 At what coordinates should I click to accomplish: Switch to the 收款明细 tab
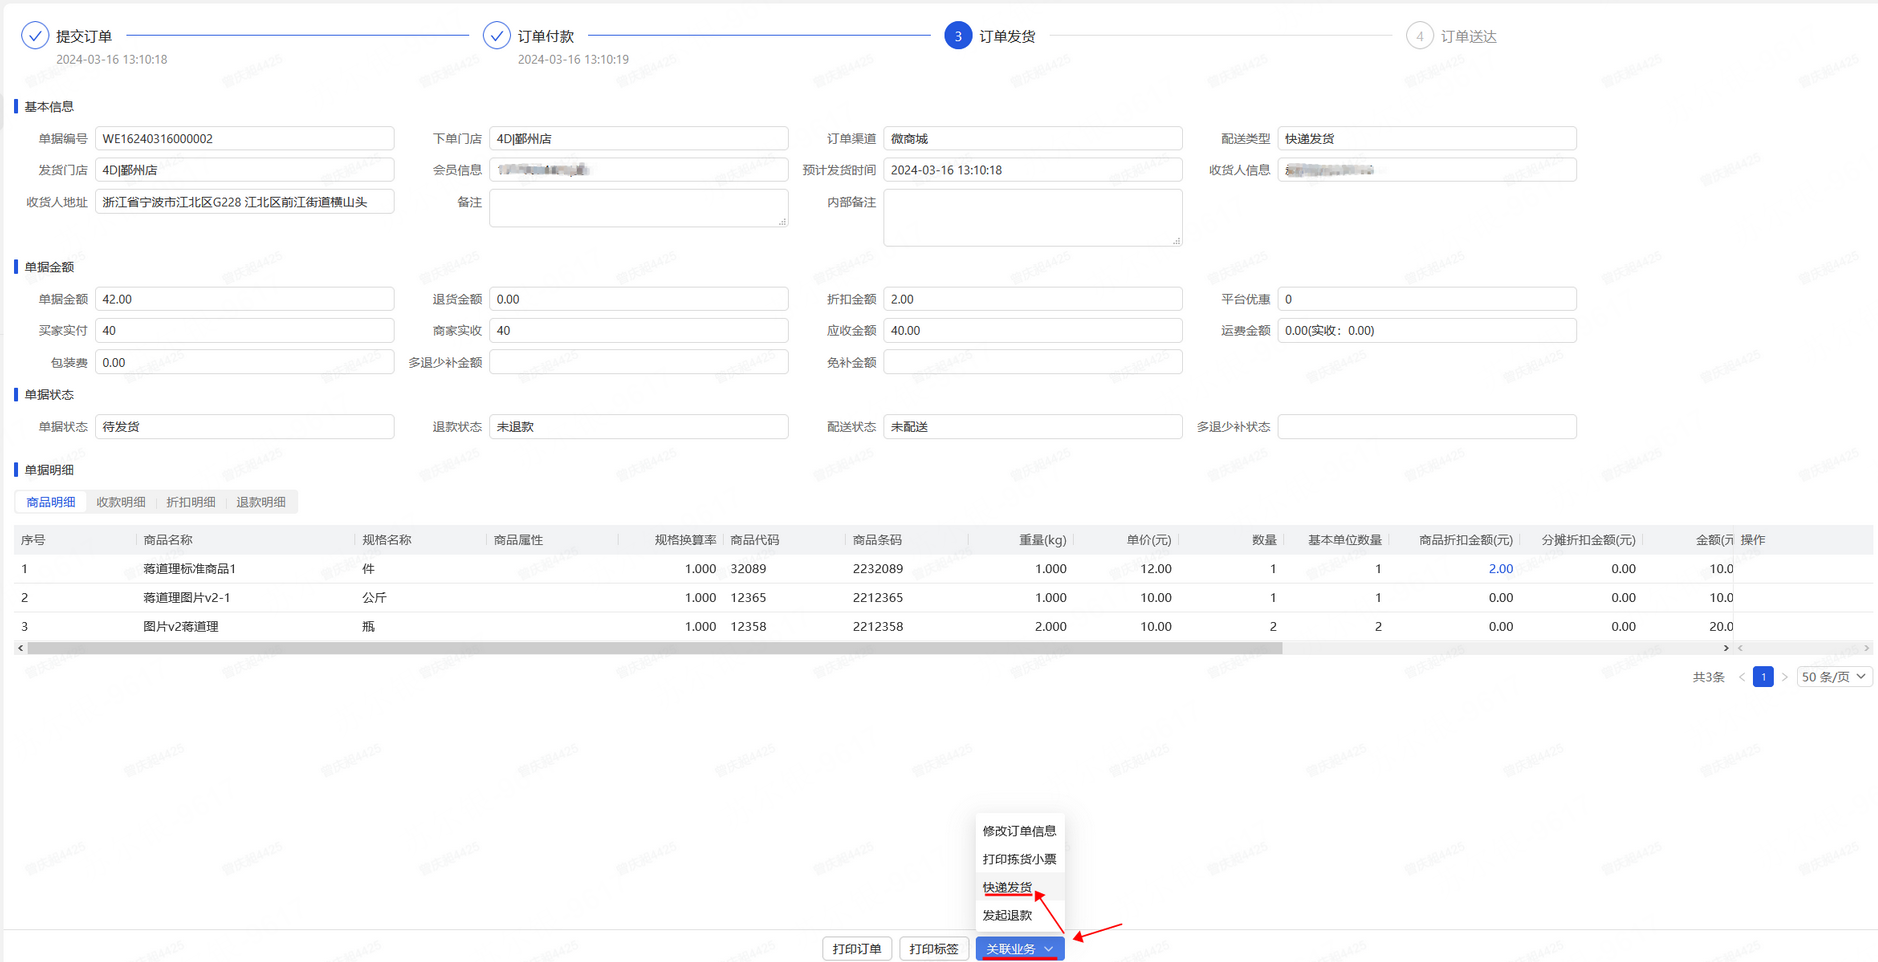click(x=121, y=502)
